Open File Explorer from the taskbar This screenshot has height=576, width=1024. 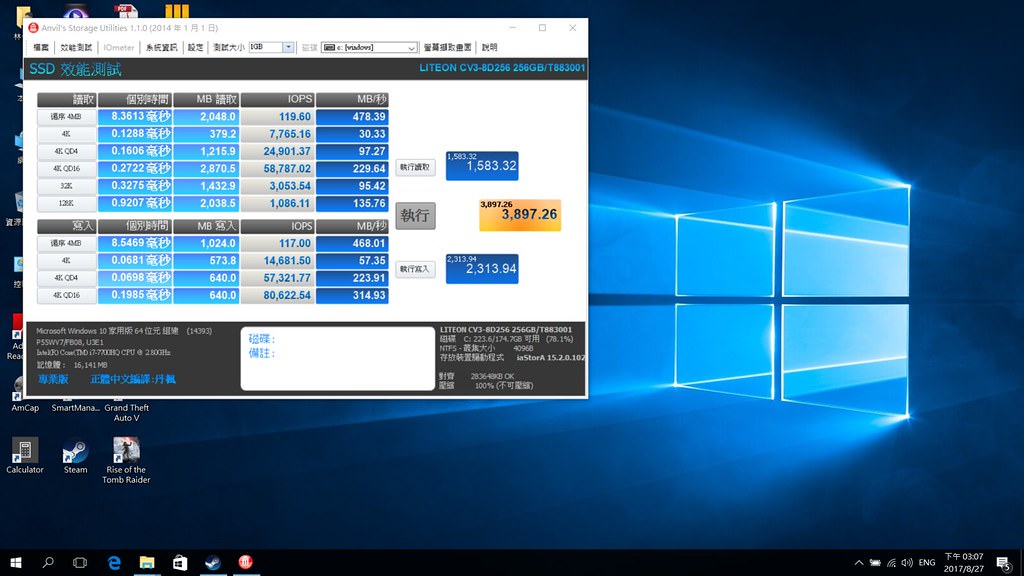pyautogui.click(x=147, y=562)
